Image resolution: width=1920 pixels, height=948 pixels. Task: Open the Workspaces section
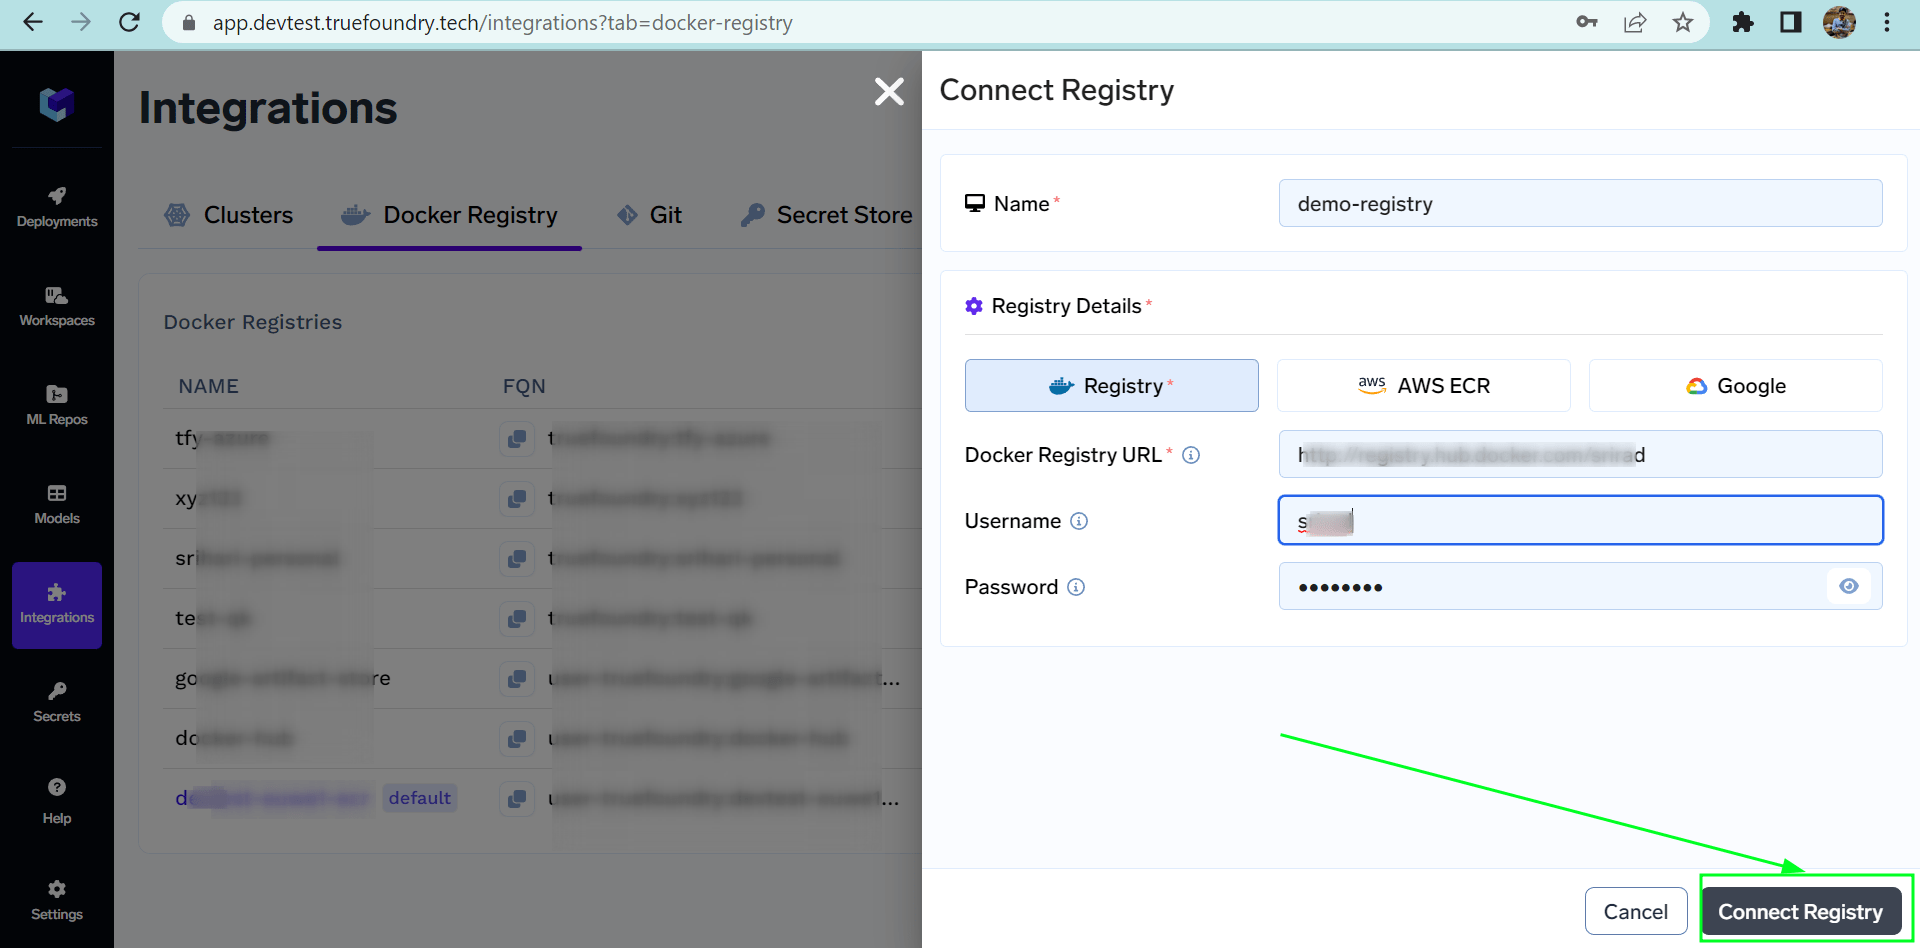56,305
